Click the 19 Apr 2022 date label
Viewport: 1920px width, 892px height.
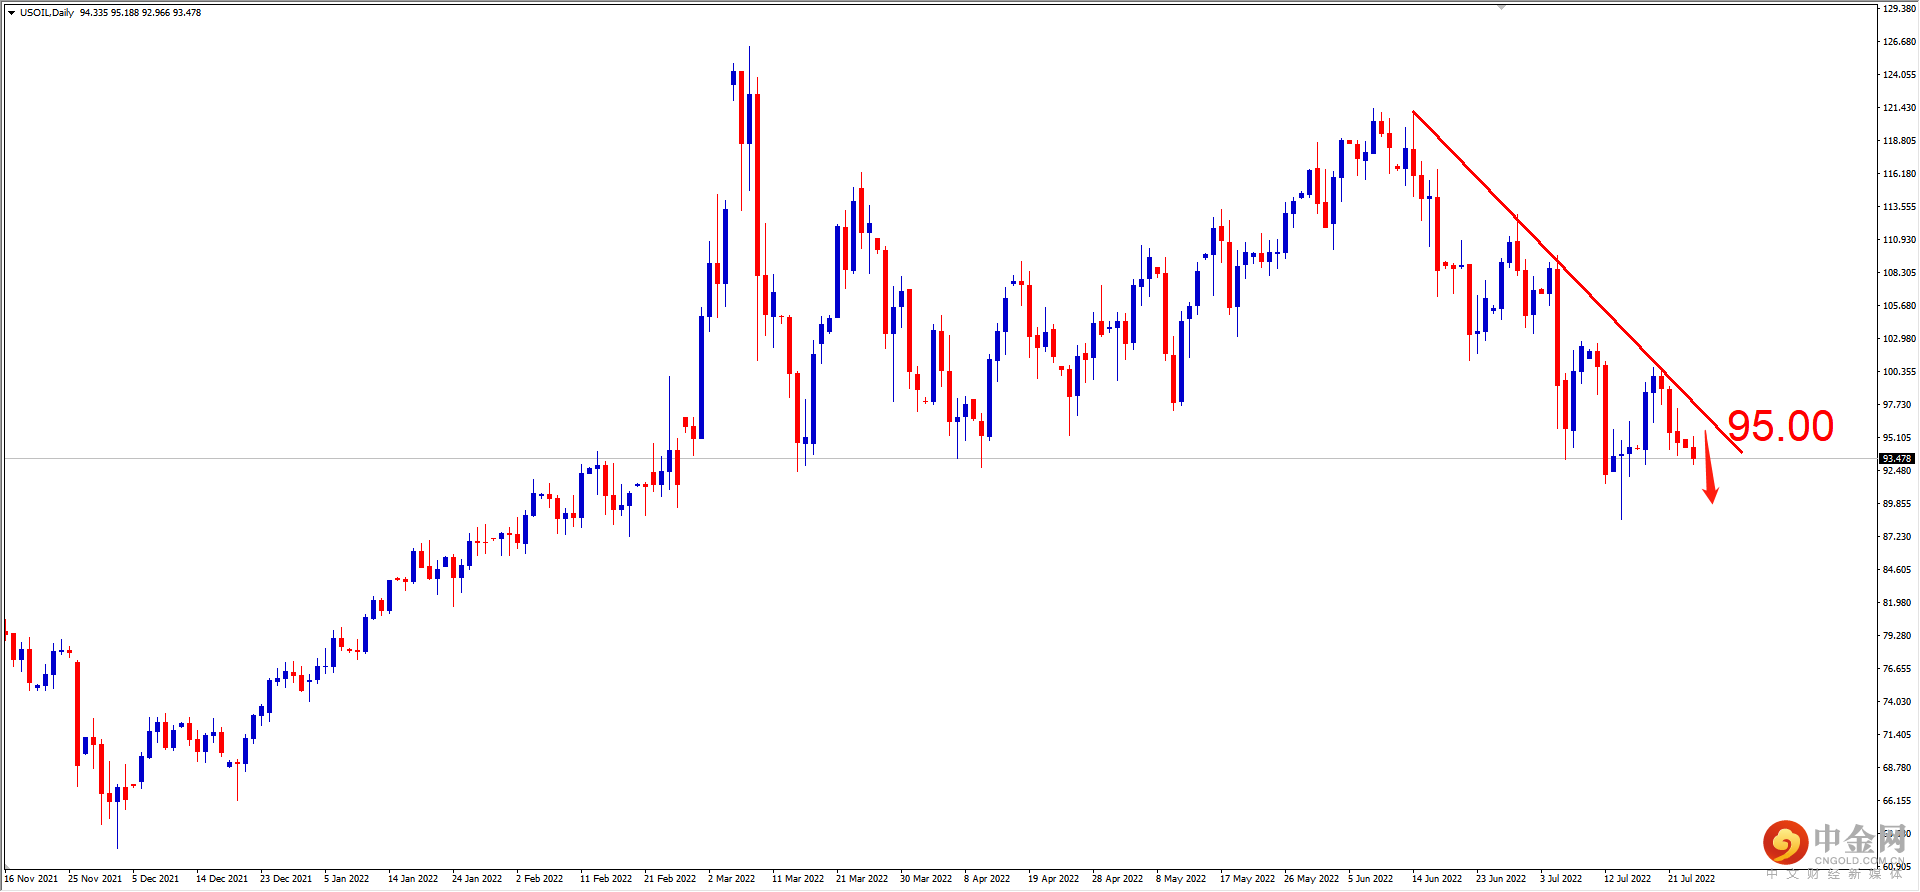(1054, 879)
